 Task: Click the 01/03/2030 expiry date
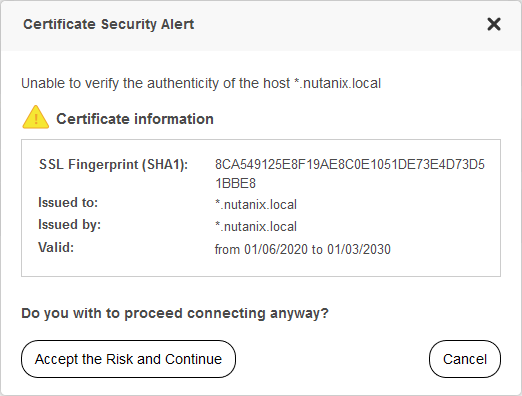point(359,249)
